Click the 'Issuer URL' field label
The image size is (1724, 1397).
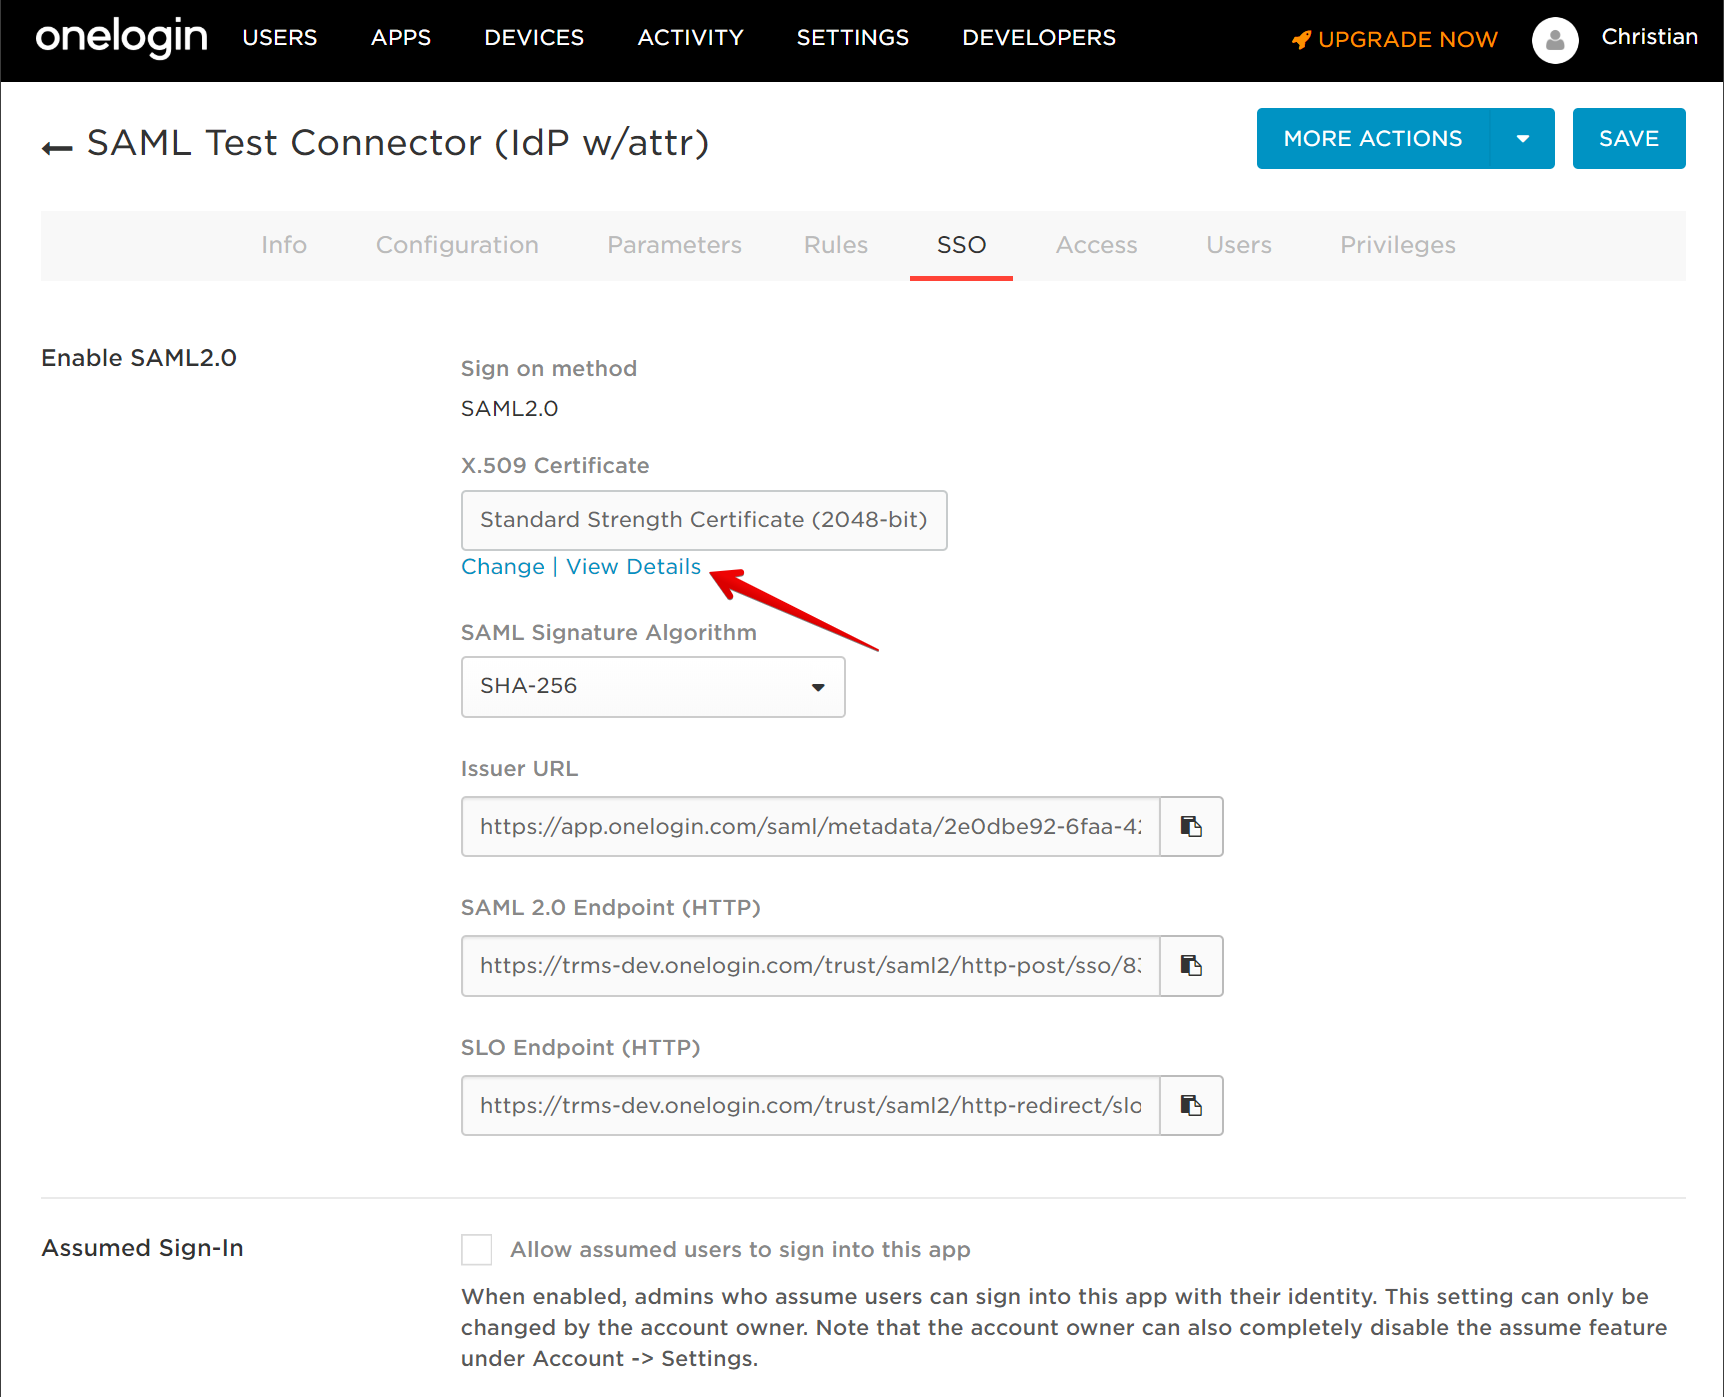click(520, 769)
